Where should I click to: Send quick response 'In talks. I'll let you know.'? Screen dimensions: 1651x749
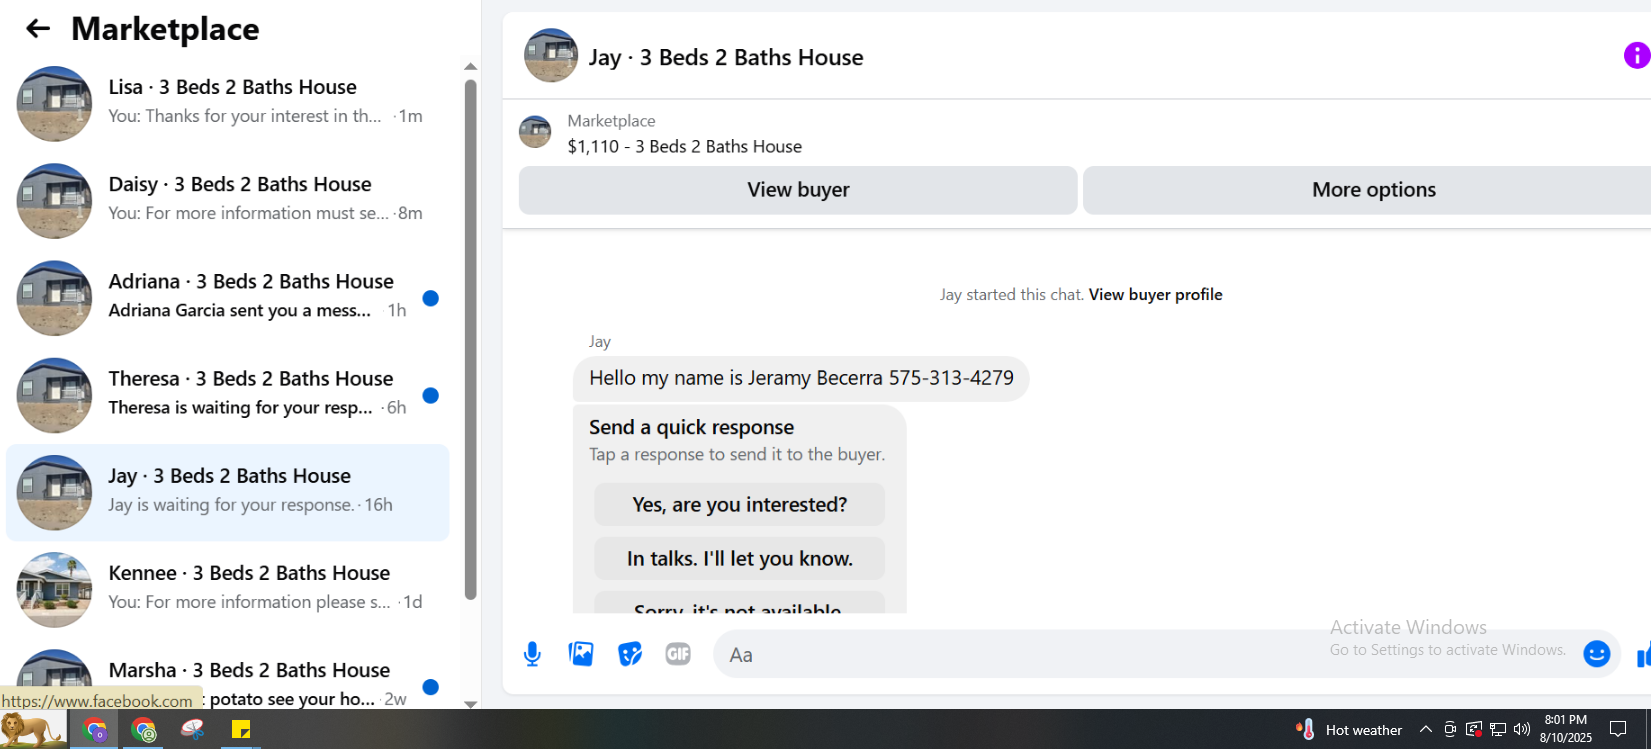pyautogui.click(x=739, y=559)
